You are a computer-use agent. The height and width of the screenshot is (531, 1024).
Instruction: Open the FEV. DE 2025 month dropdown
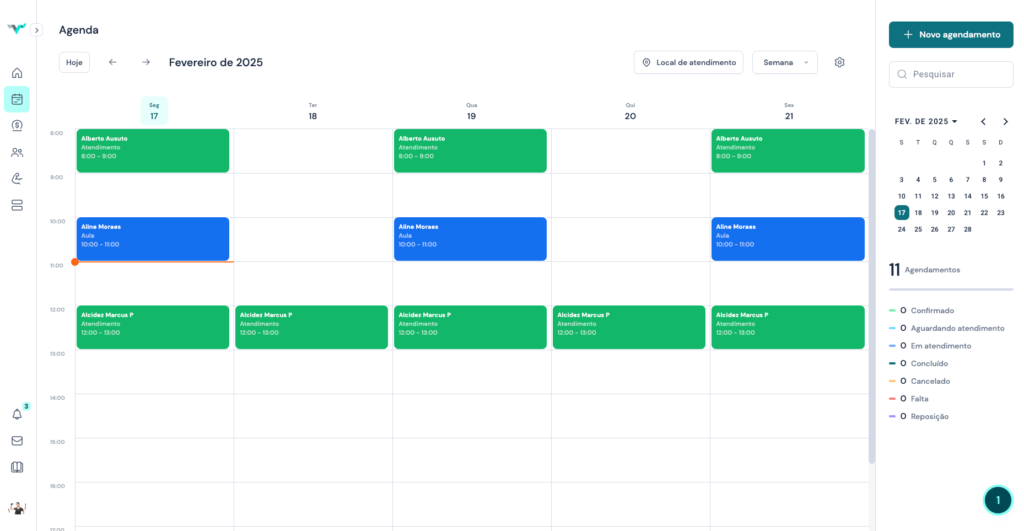pyautogui.click(x=925, y=121)
